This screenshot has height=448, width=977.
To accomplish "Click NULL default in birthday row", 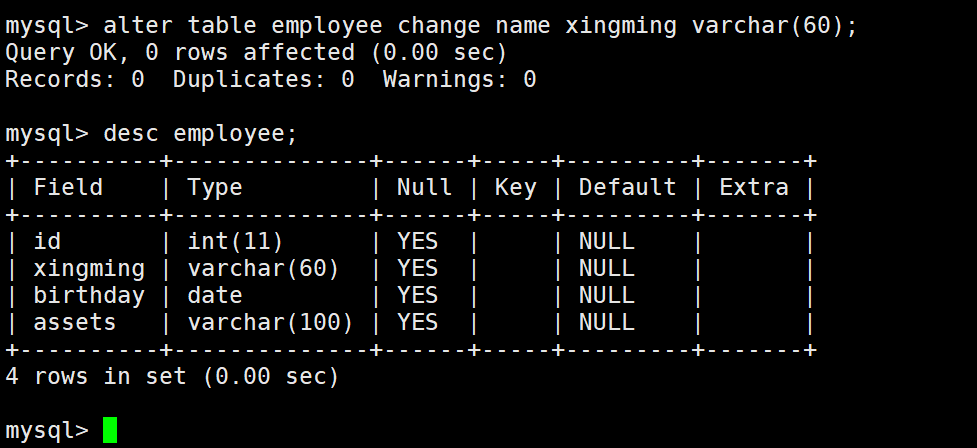I will 607,295.
